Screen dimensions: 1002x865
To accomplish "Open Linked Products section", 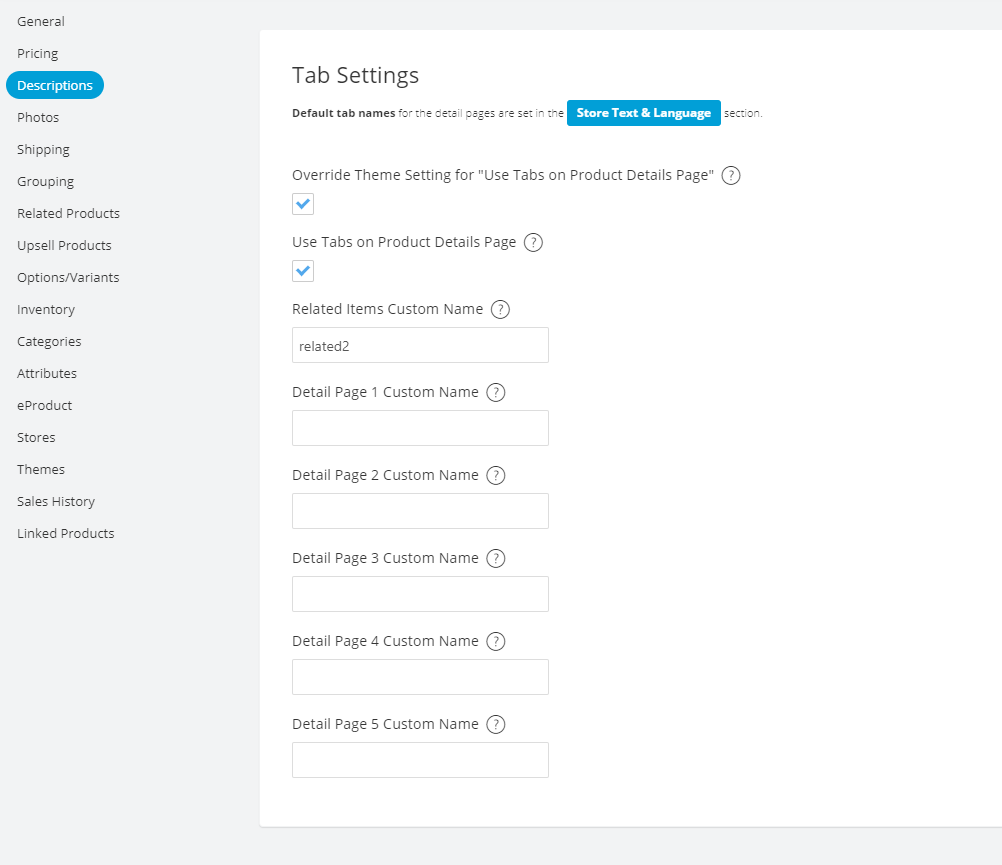I will point(65,533).
